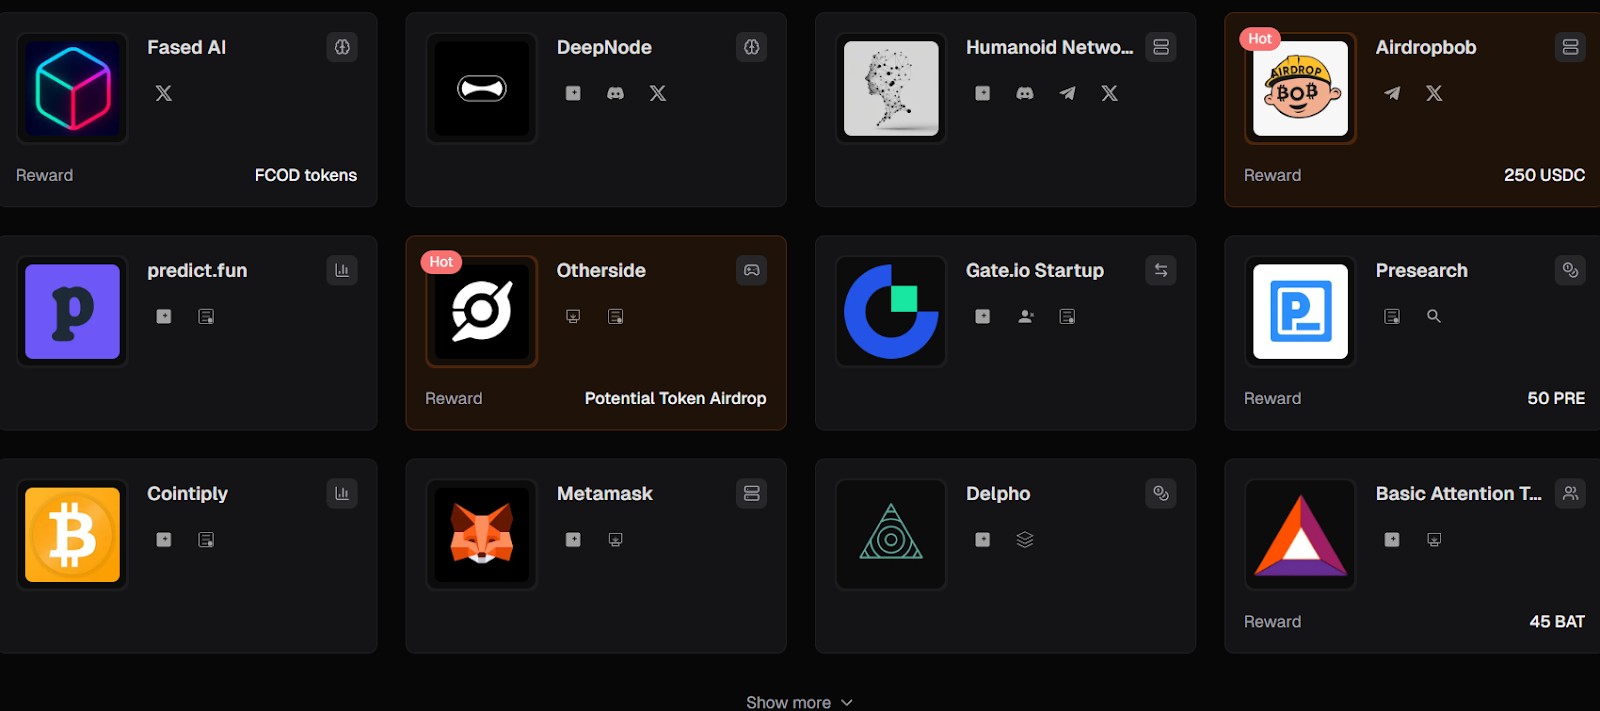The image size is (1600, 711).
Task: Click the server category icon on Metamask card
Action: (x=752, y=493)
